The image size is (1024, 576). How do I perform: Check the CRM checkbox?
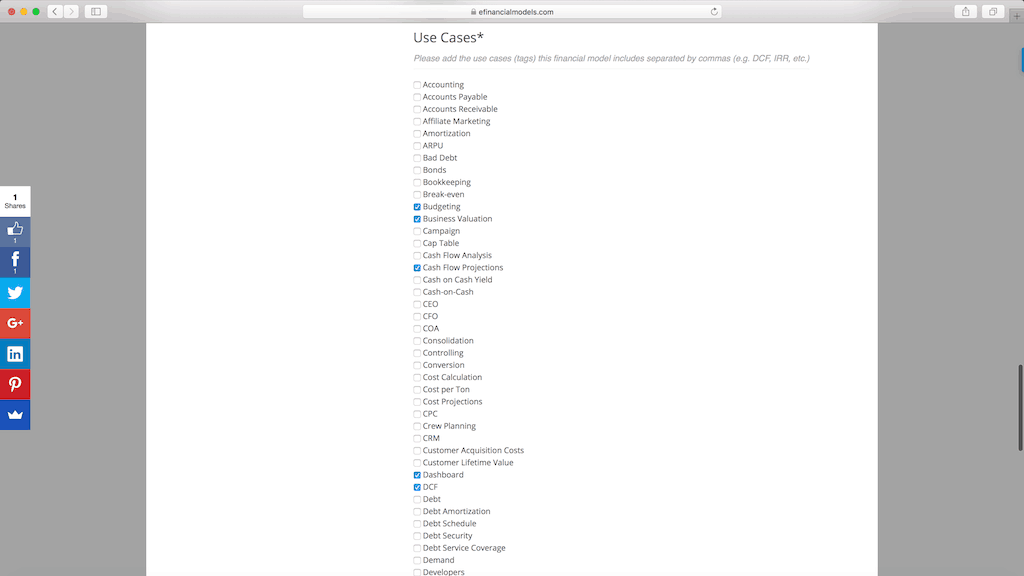point(417,438)
